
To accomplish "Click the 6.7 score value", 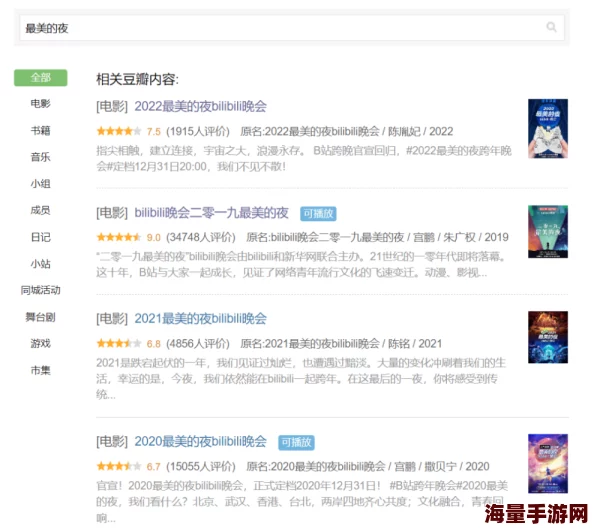I will pyautogui.click(x=153, y=467).
